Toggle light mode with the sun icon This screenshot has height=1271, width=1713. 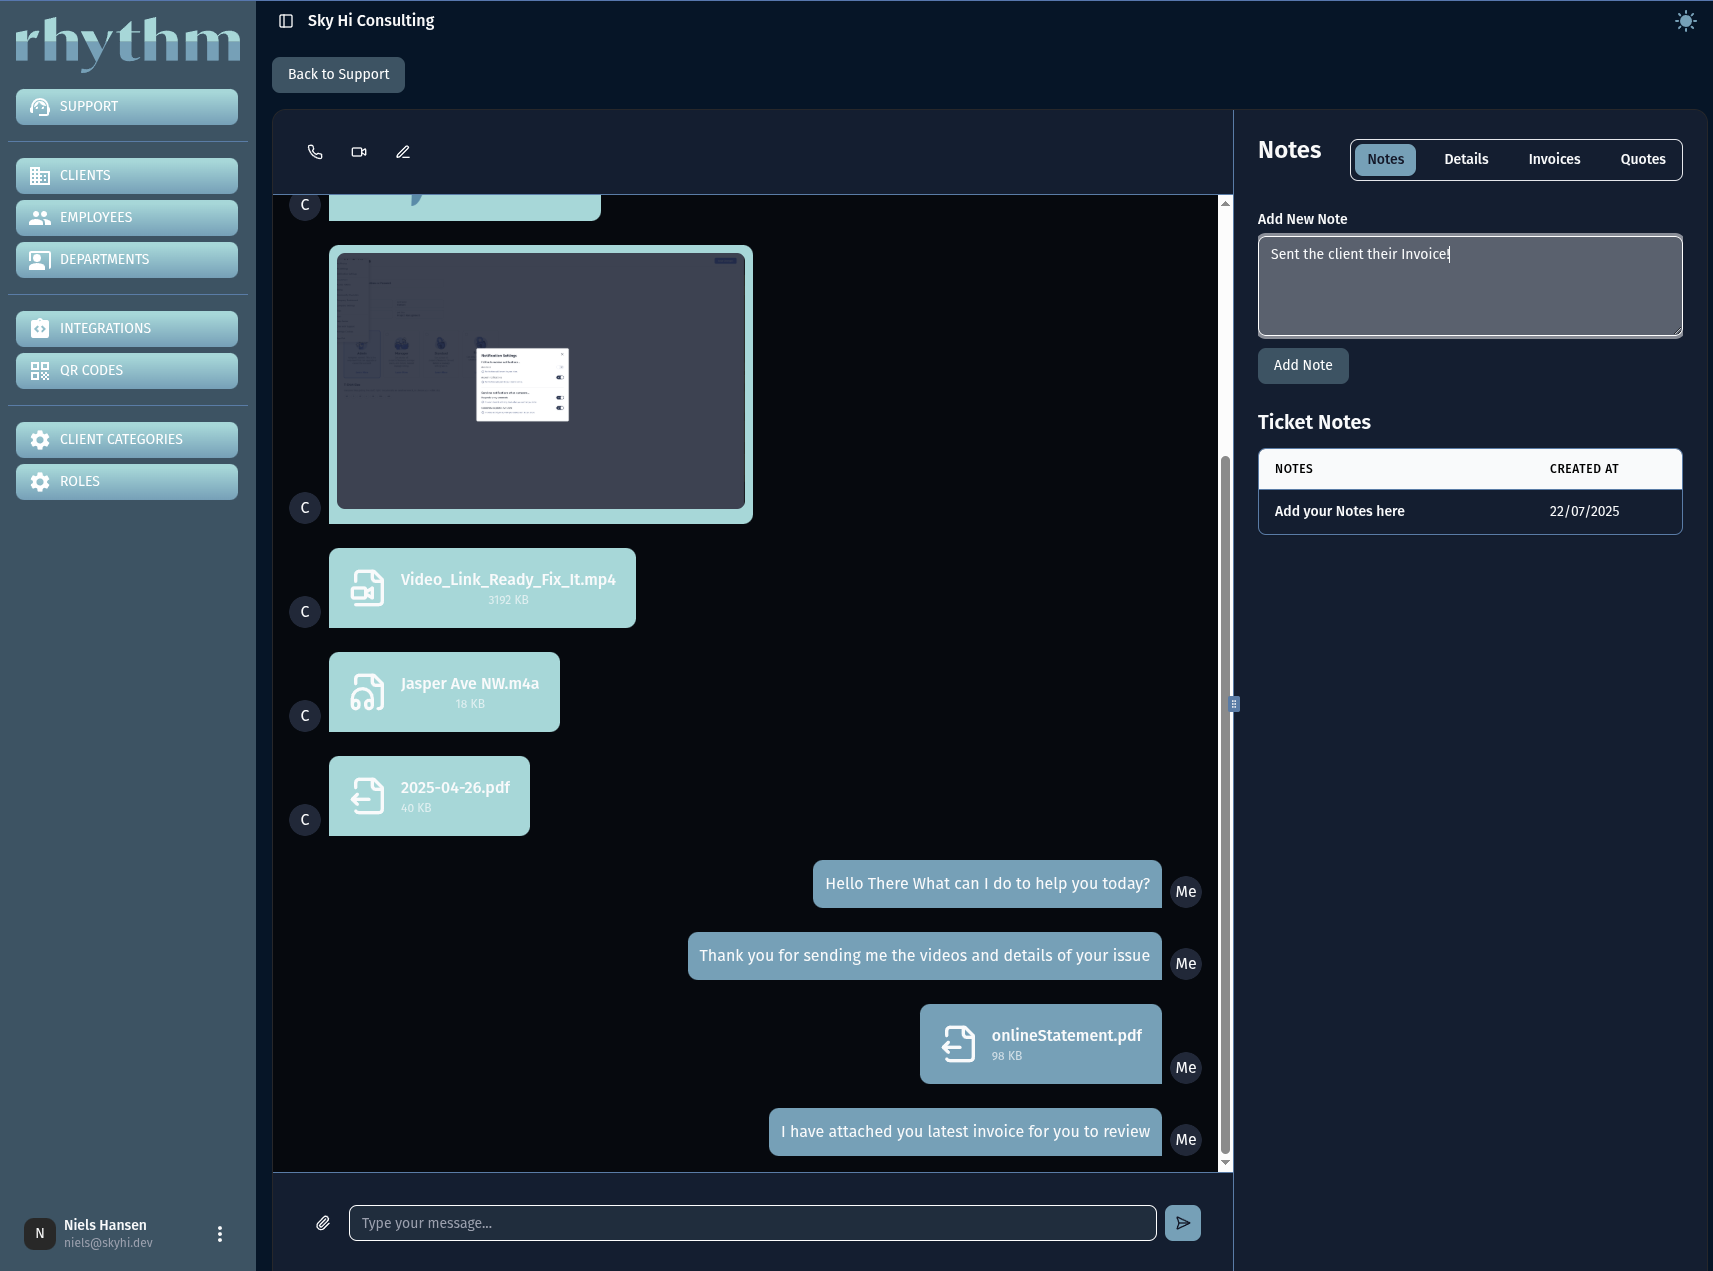(1685, 20)
